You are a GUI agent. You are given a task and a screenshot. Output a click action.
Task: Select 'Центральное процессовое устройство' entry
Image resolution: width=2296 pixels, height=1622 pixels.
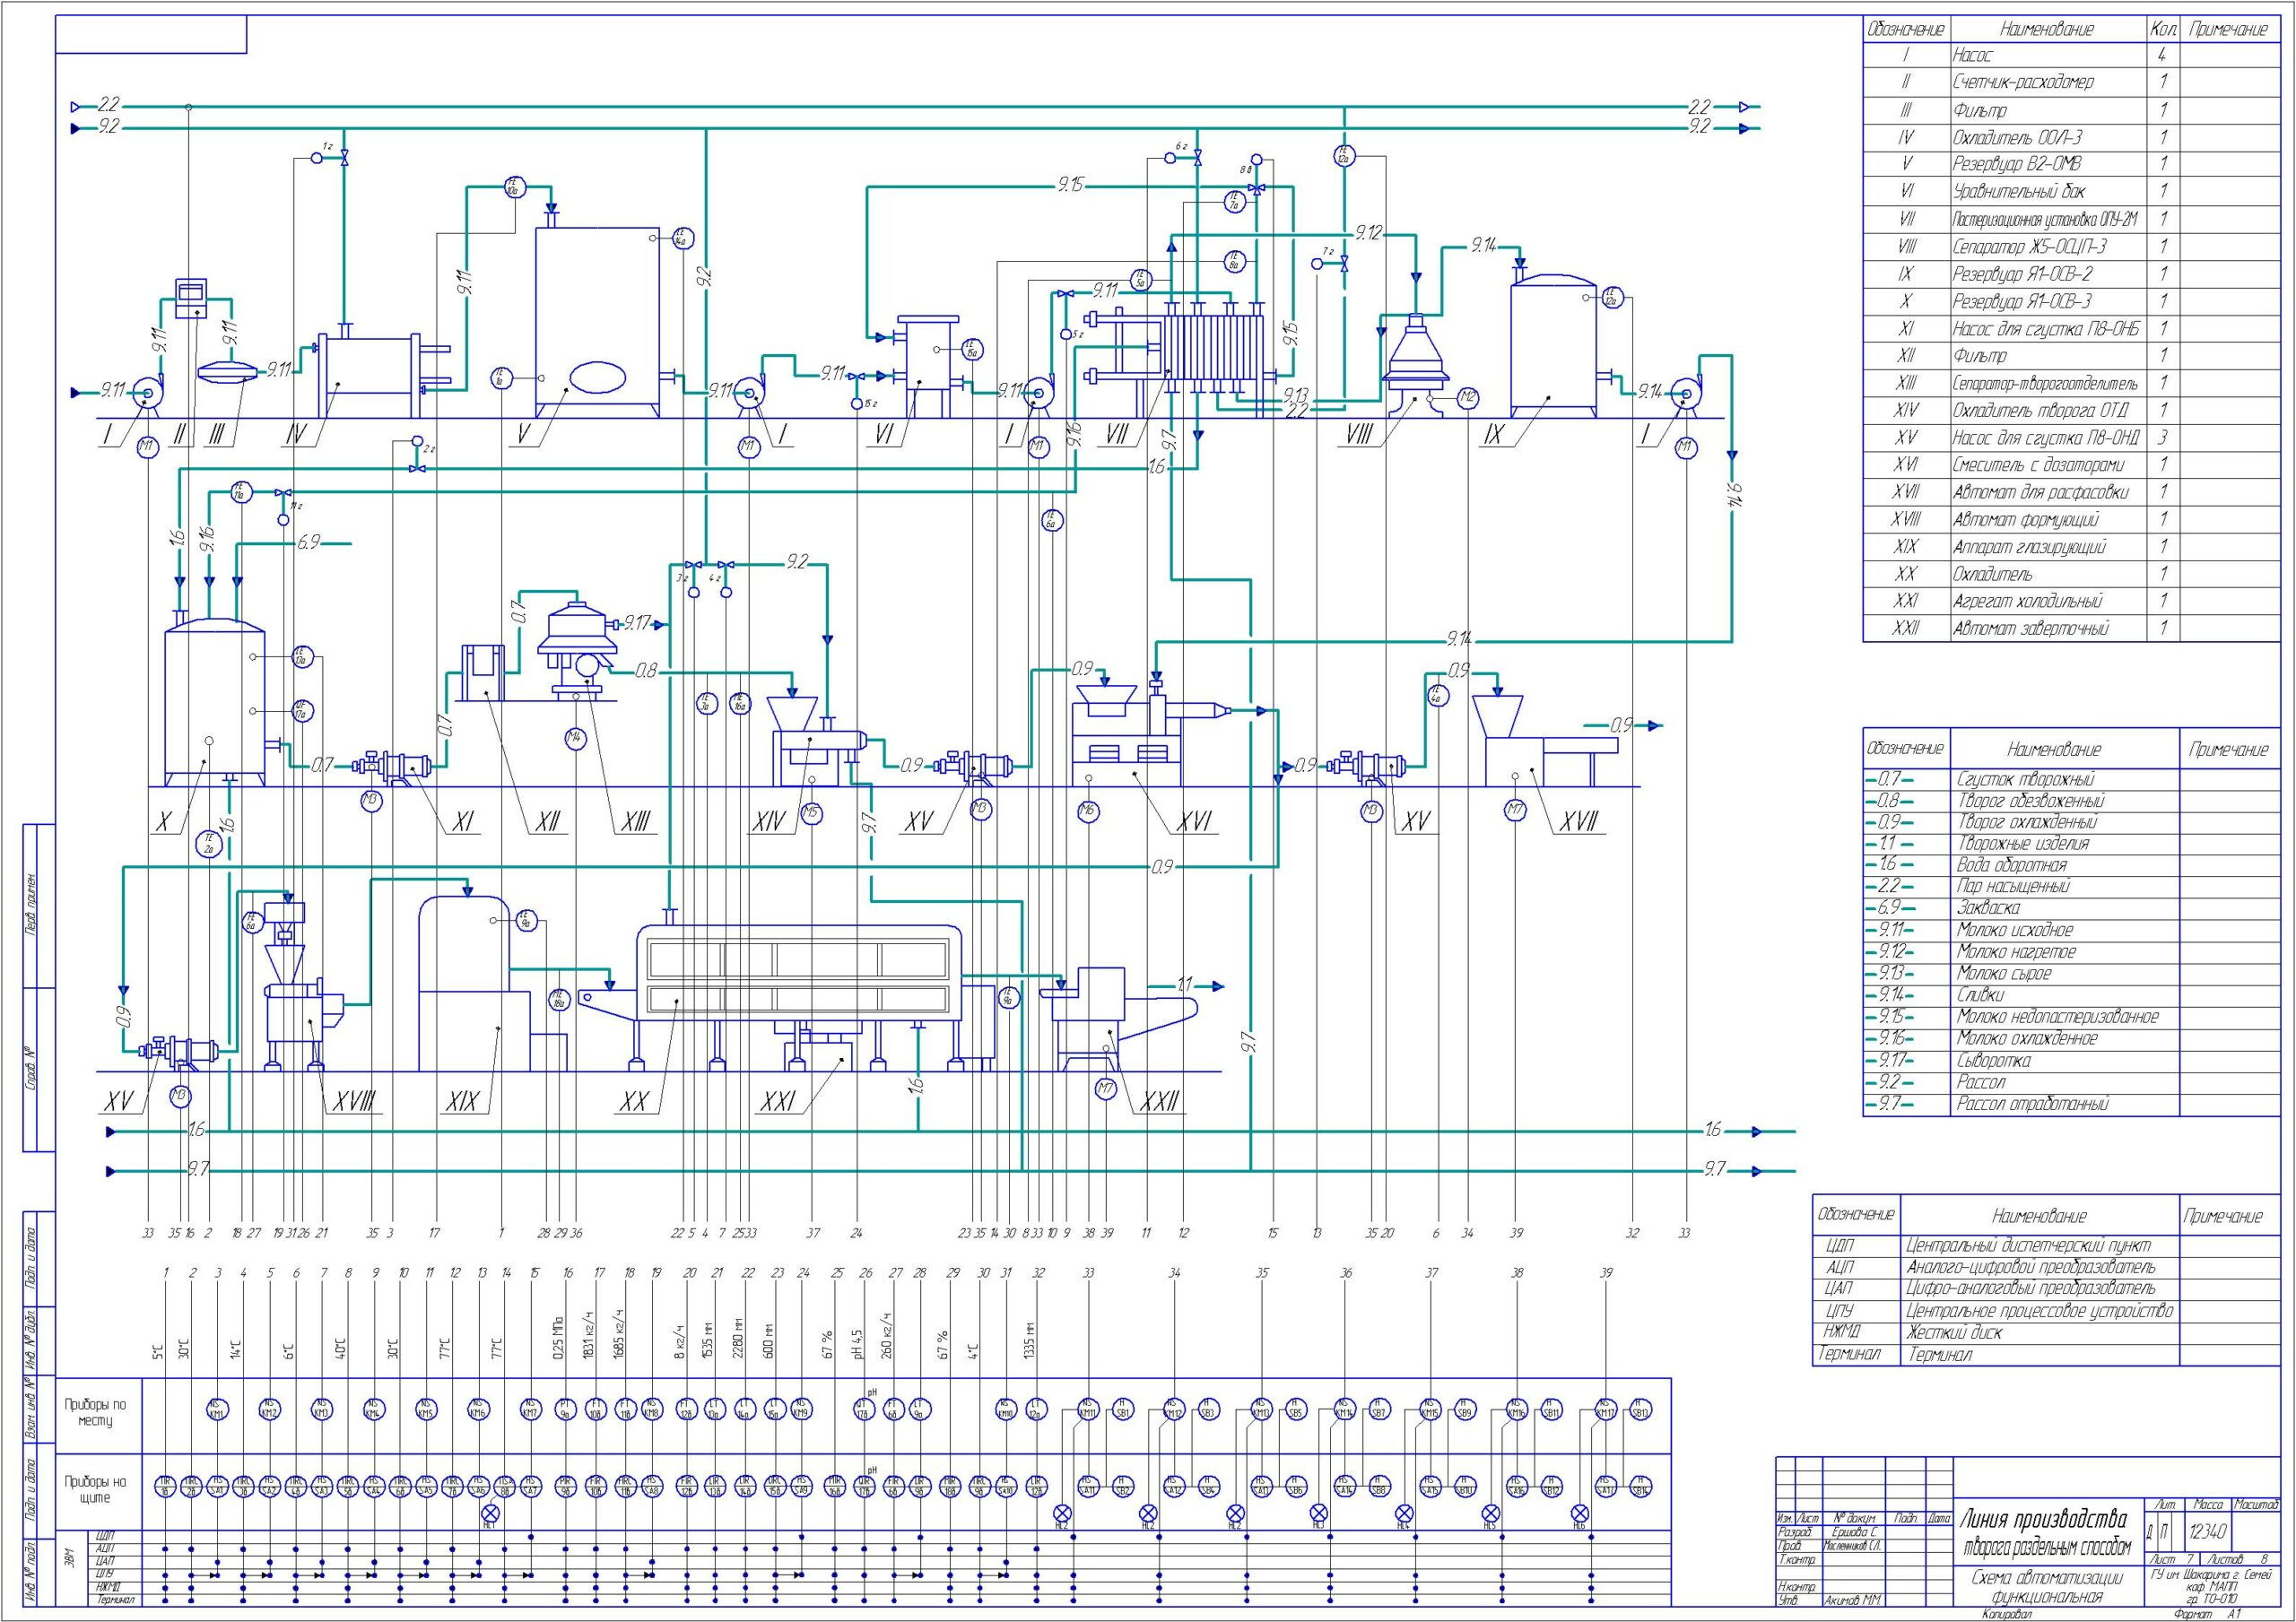(x=2041, y=1311)
